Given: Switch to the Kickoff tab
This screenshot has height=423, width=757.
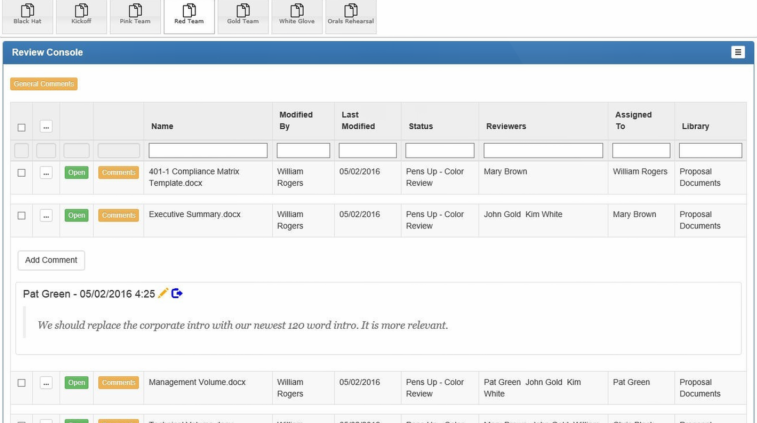Looking at the screenshot, I should click(x=81, y=16).
